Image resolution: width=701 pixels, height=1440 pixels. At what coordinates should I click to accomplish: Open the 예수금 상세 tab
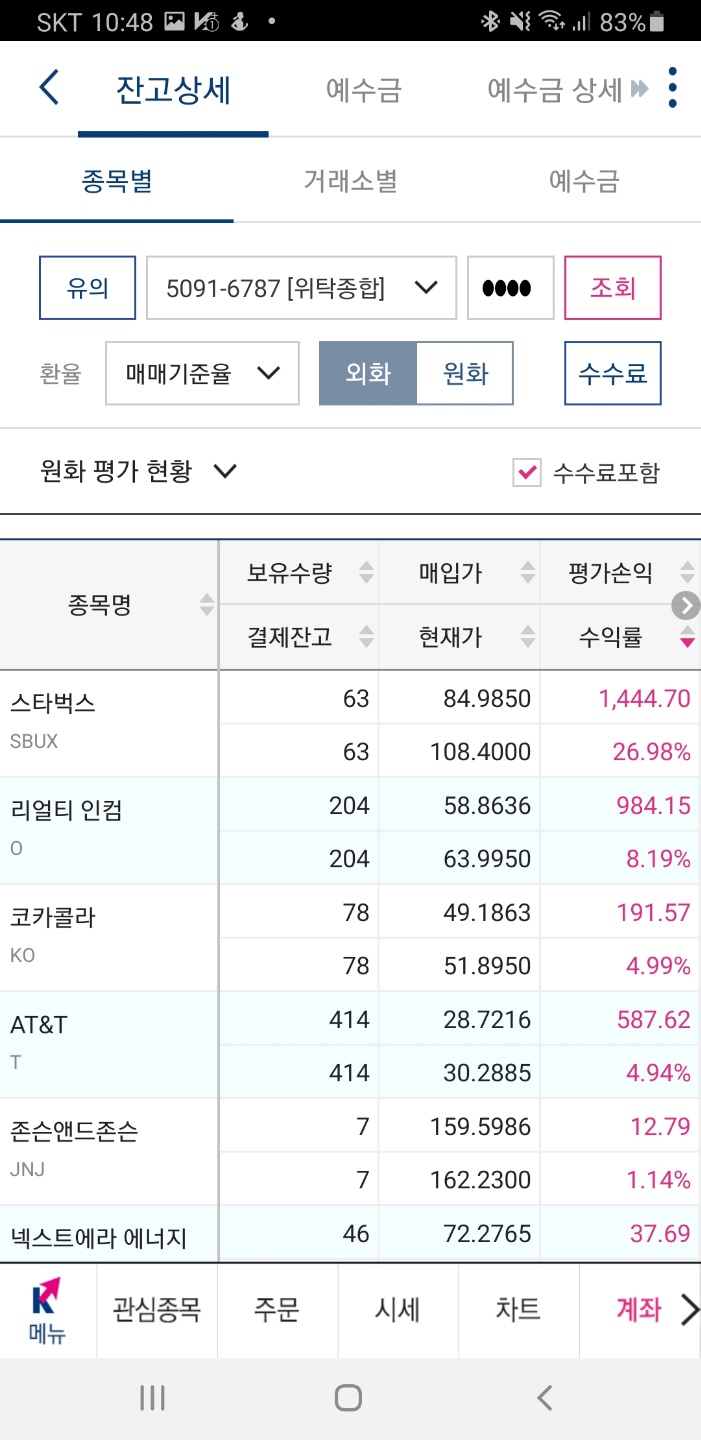(555, 90)
